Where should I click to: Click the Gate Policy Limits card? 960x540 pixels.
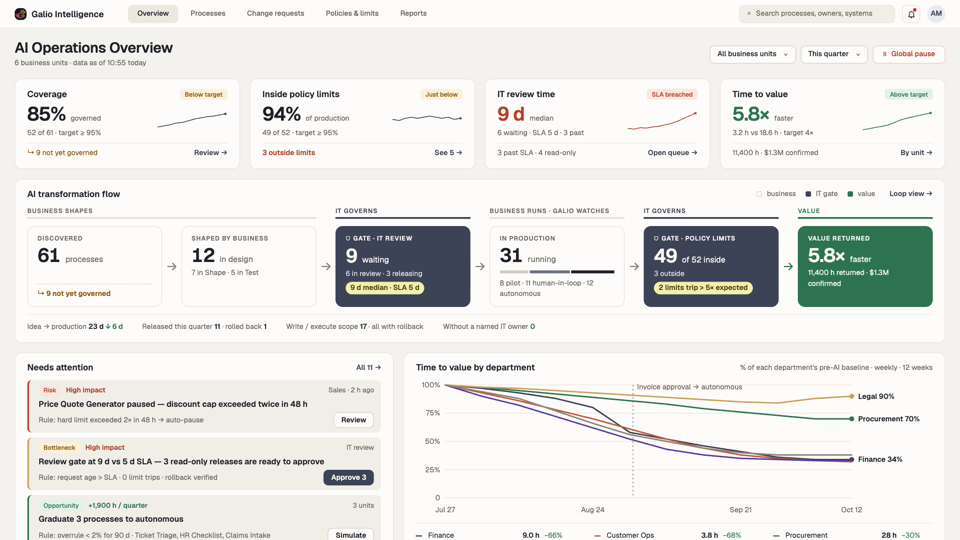(x=711, y=266)
